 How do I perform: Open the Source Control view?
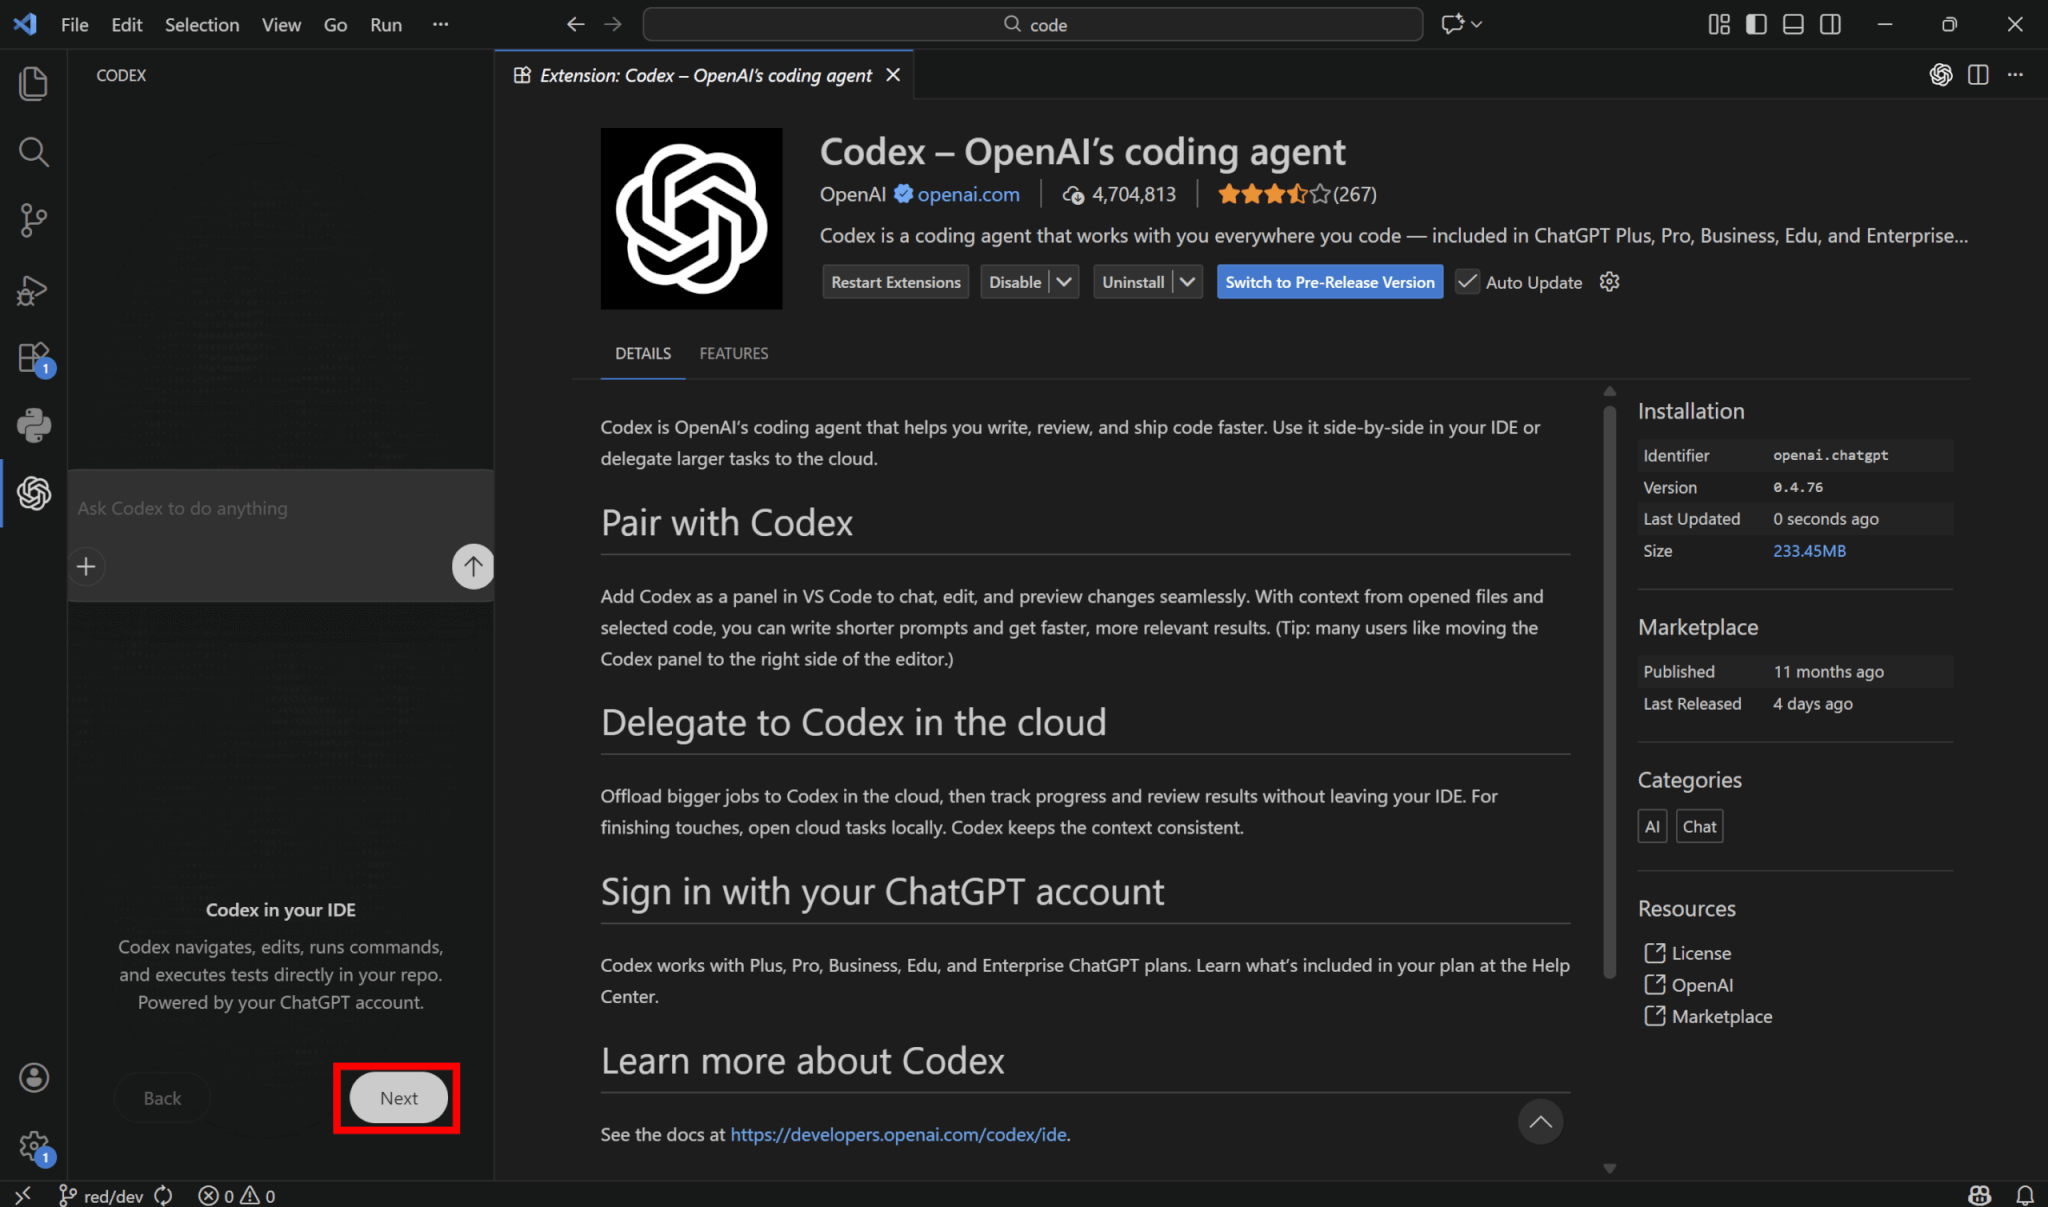point(33,220)
